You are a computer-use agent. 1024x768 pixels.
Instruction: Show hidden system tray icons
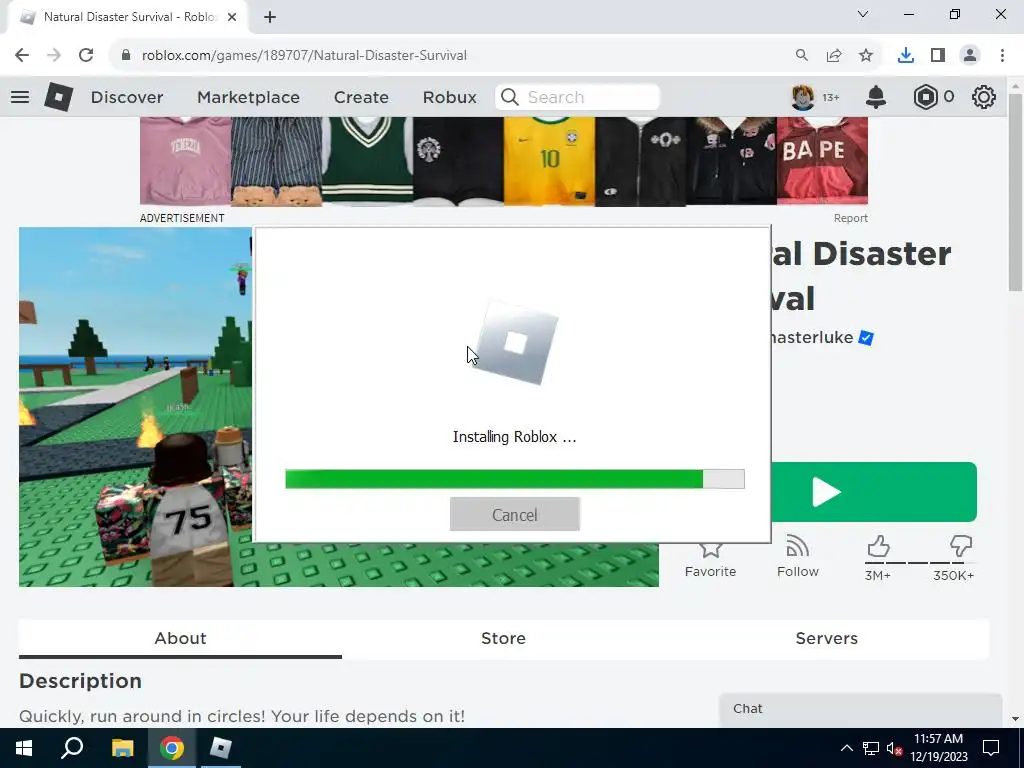coord(846,748)
